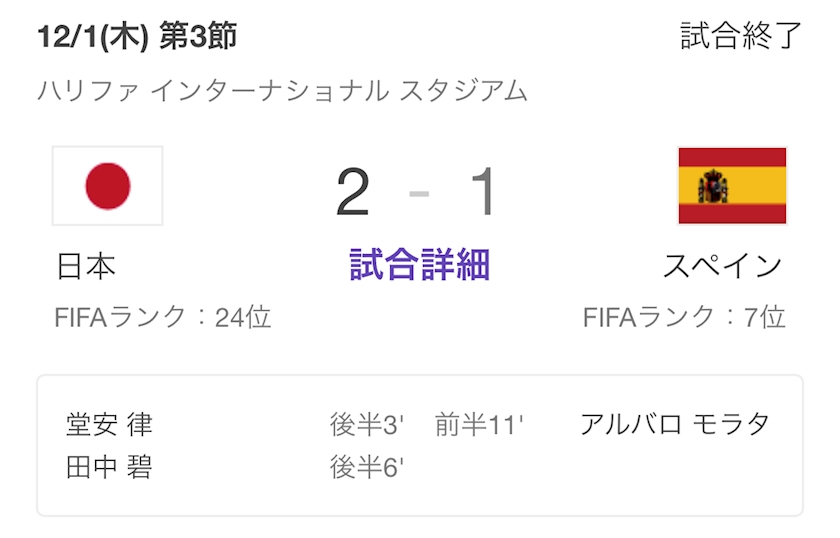Image resolution: width=840 pixels, height=538 pixels.
Task: Click the 後半6' goal time
Action: click(366, 467)
